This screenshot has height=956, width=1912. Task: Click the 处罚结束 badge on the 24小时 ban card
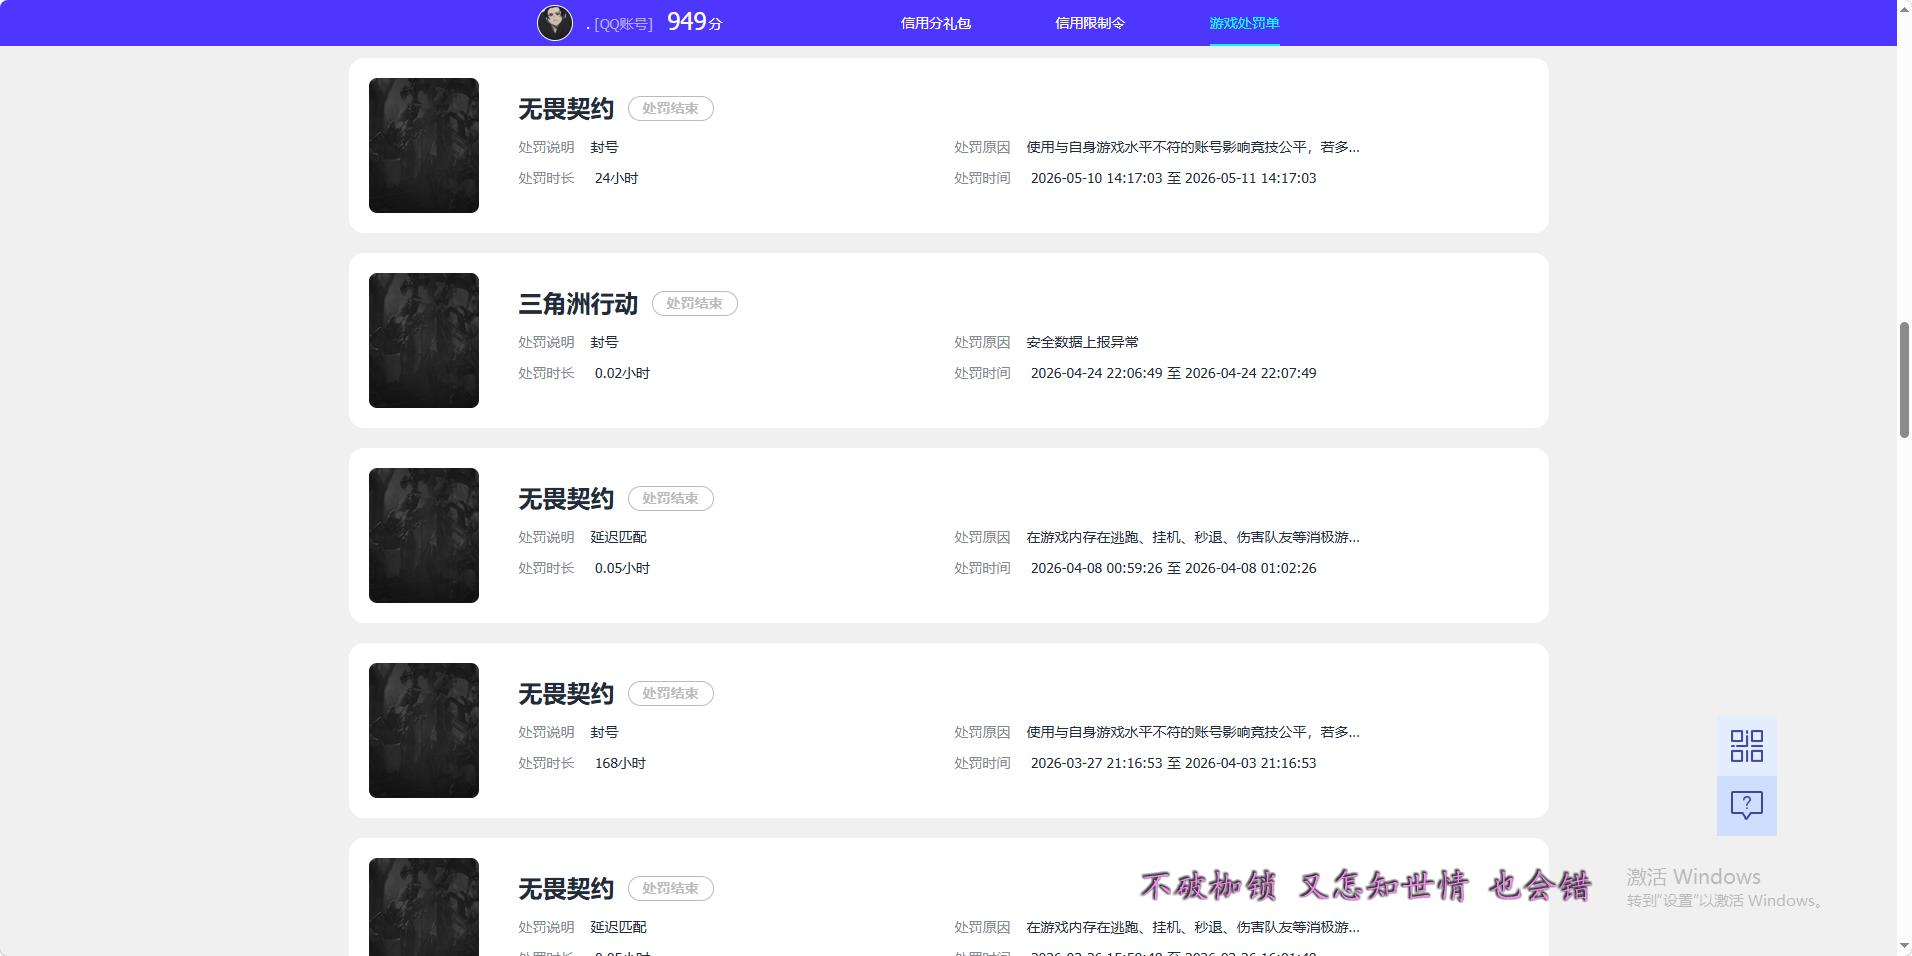pyautogui.click(x=671, y=108)
